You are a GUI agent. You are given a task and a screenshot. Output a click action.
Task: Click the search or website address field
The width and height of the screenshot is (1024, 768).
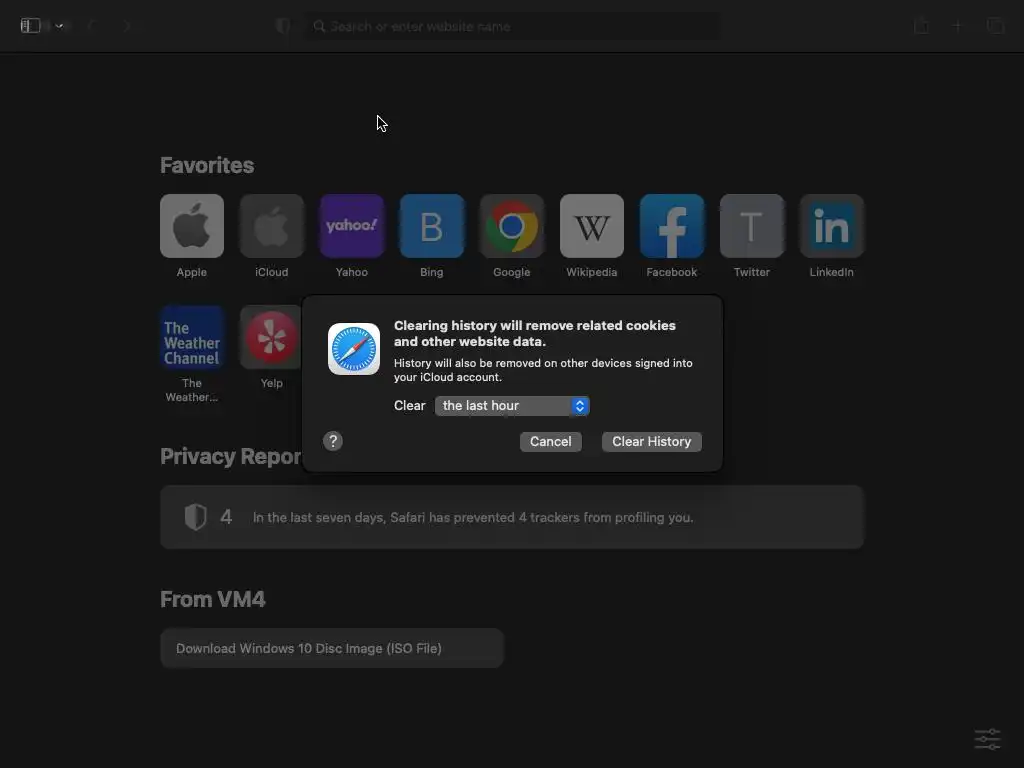click(513, 26)
